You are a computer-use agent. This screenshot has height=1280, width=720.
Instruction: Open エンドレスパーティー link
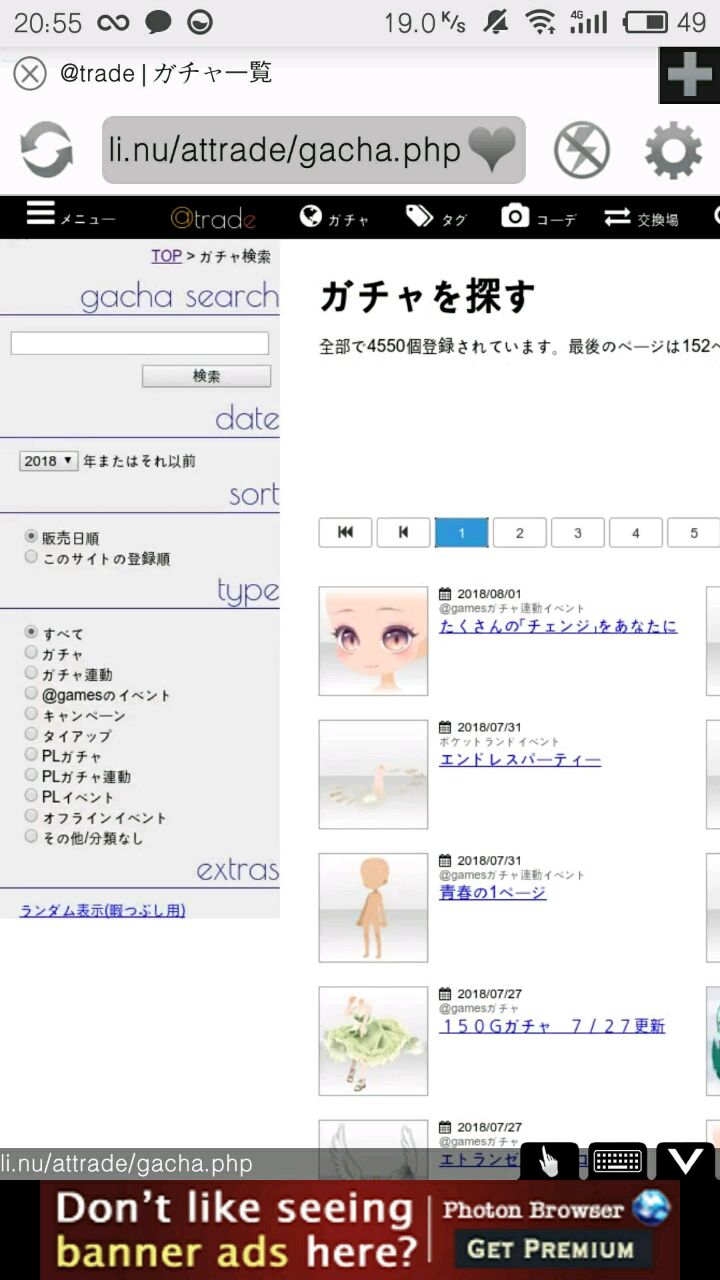point(520,760)
